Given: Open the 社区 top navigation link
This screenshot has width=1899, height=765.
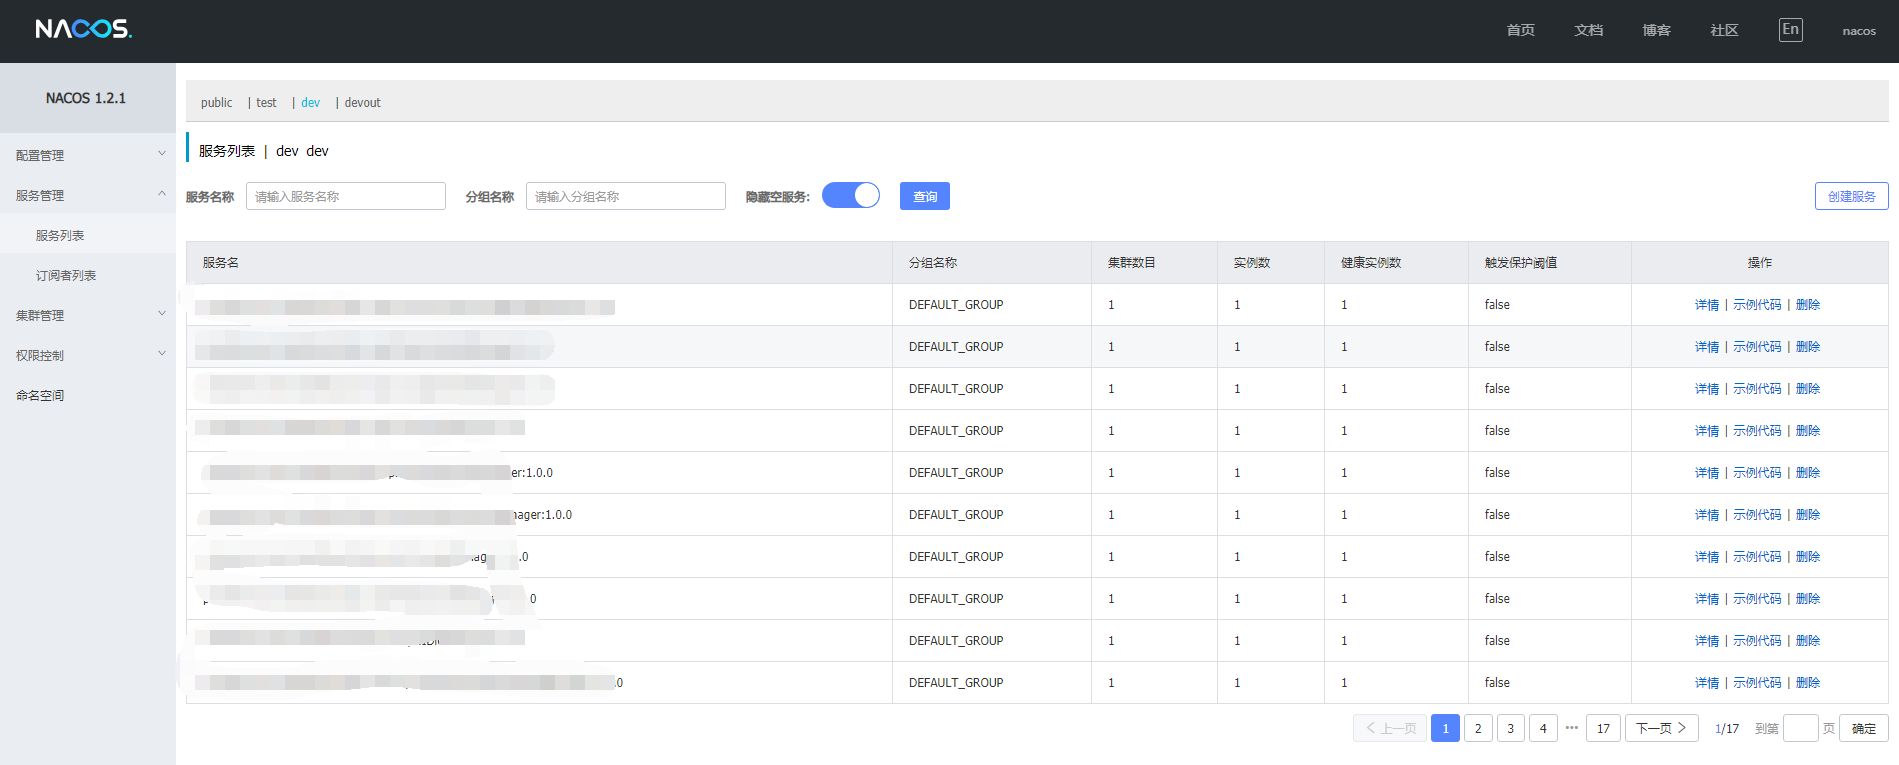Looking at the screenshot, I should coord(1724,31).
